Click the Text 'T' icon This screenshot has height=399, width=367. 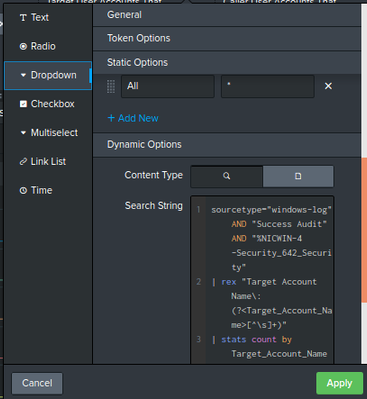[x=23, y=18]
